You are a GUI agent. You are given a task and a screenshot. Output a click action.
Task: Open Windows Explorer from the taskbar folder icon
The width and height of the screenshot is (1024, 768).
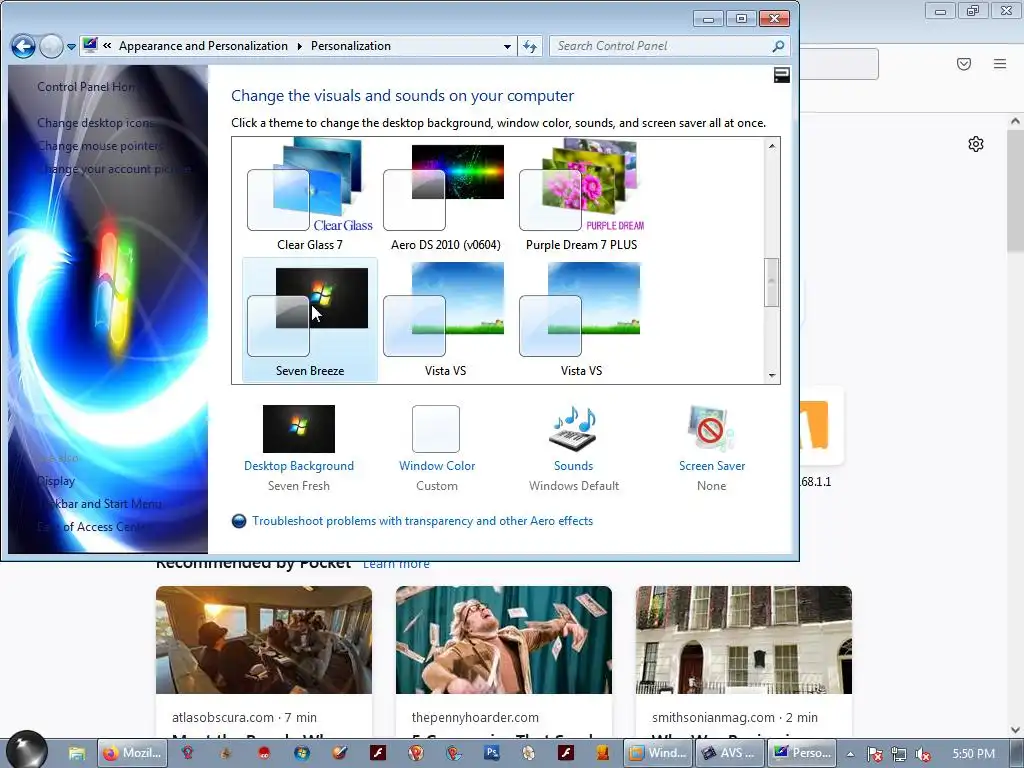77,753
